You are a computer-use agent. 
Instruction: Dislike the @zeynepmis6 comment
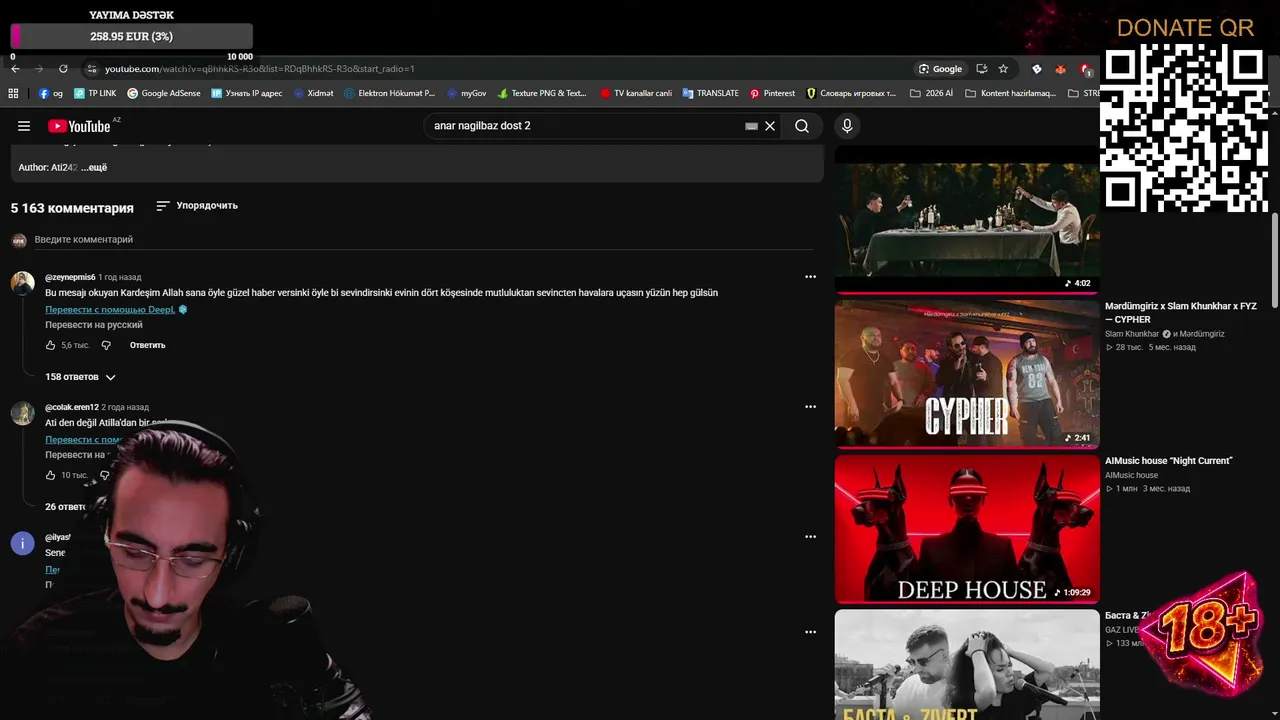106,345
